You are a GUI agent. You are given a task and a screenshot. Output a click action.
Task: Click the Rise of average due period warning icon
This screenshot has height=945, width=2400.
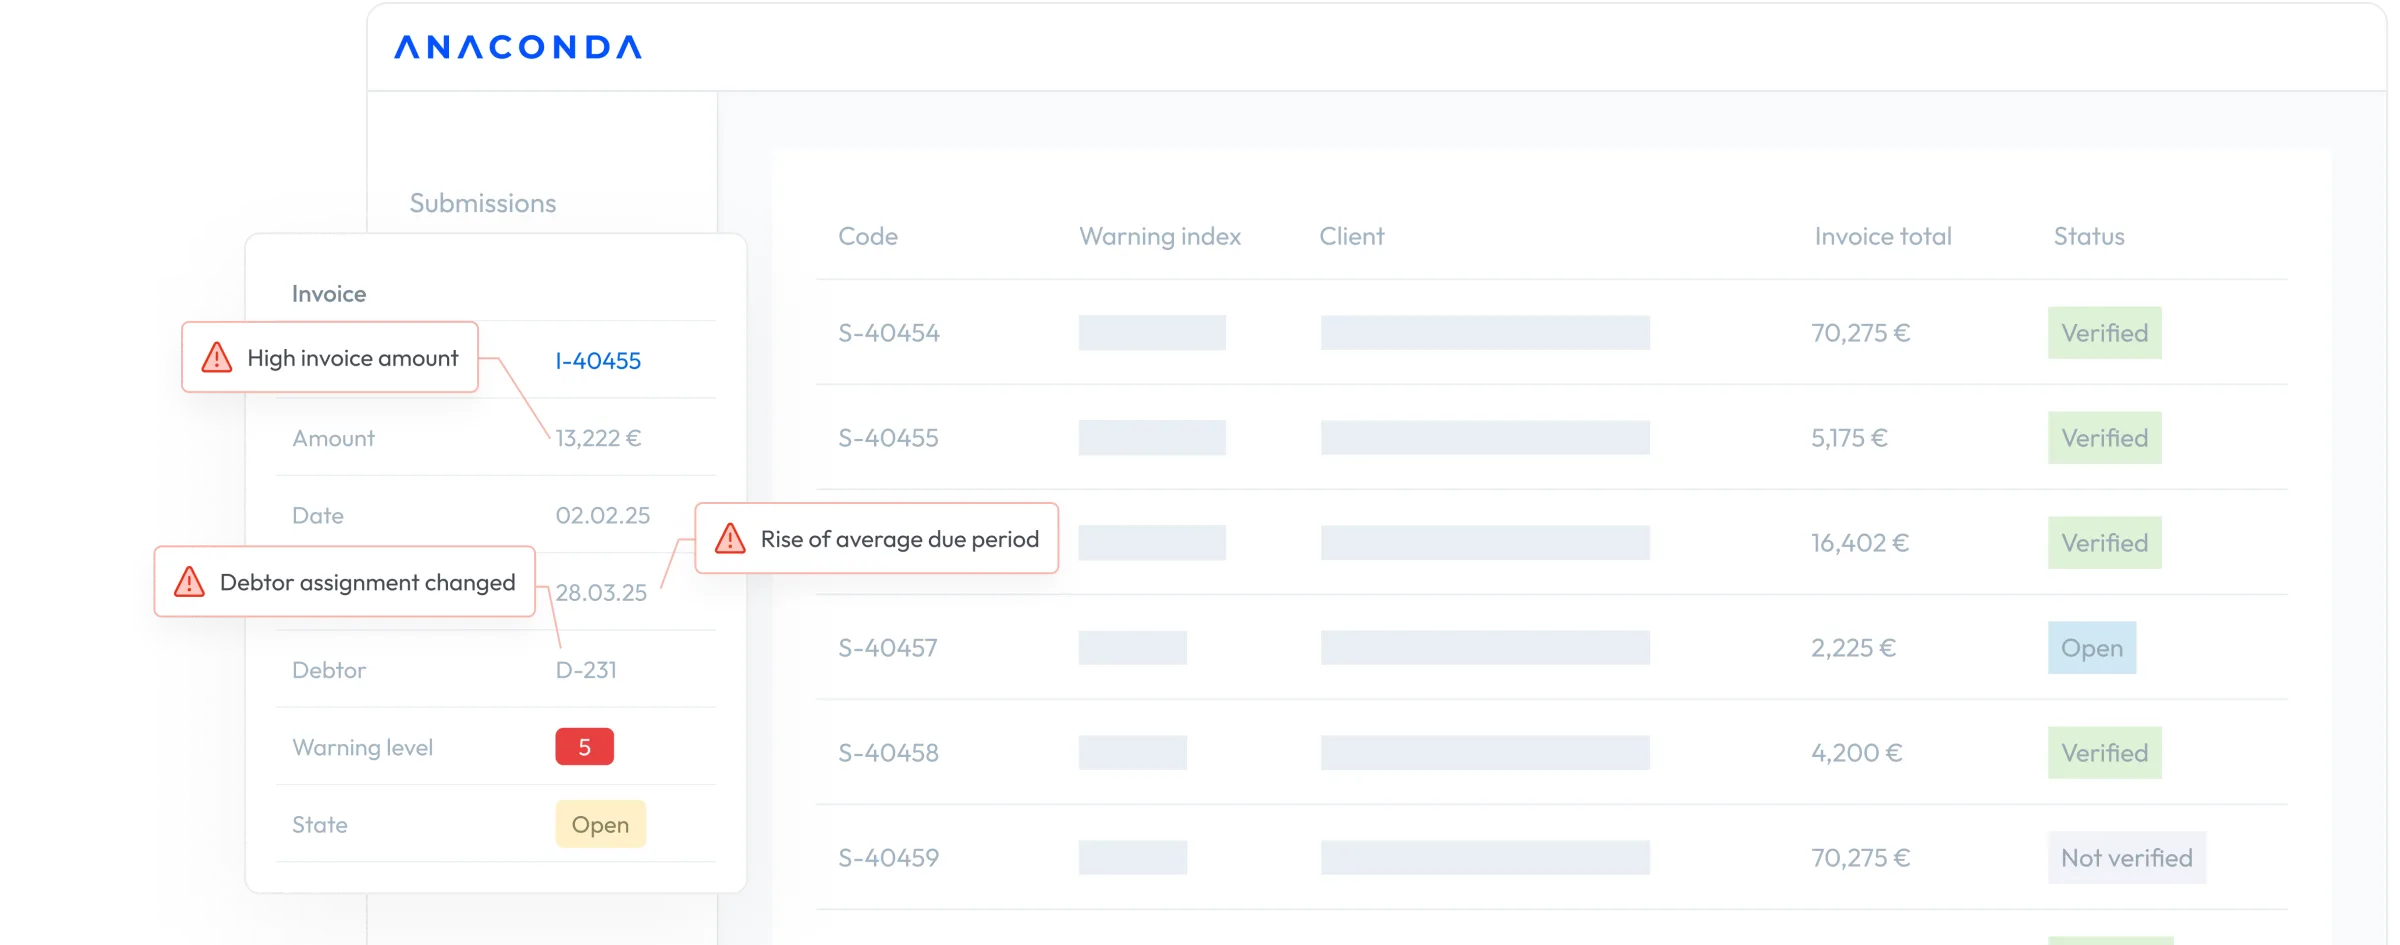pyautogui.click(x=730, y=538)
